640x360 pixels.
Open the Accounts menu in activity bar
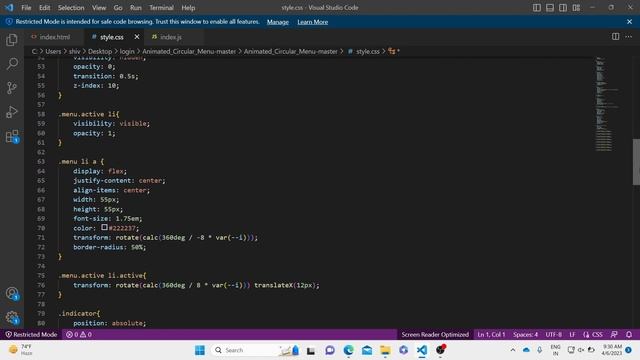pyautogui.click(x=12, y=293)
